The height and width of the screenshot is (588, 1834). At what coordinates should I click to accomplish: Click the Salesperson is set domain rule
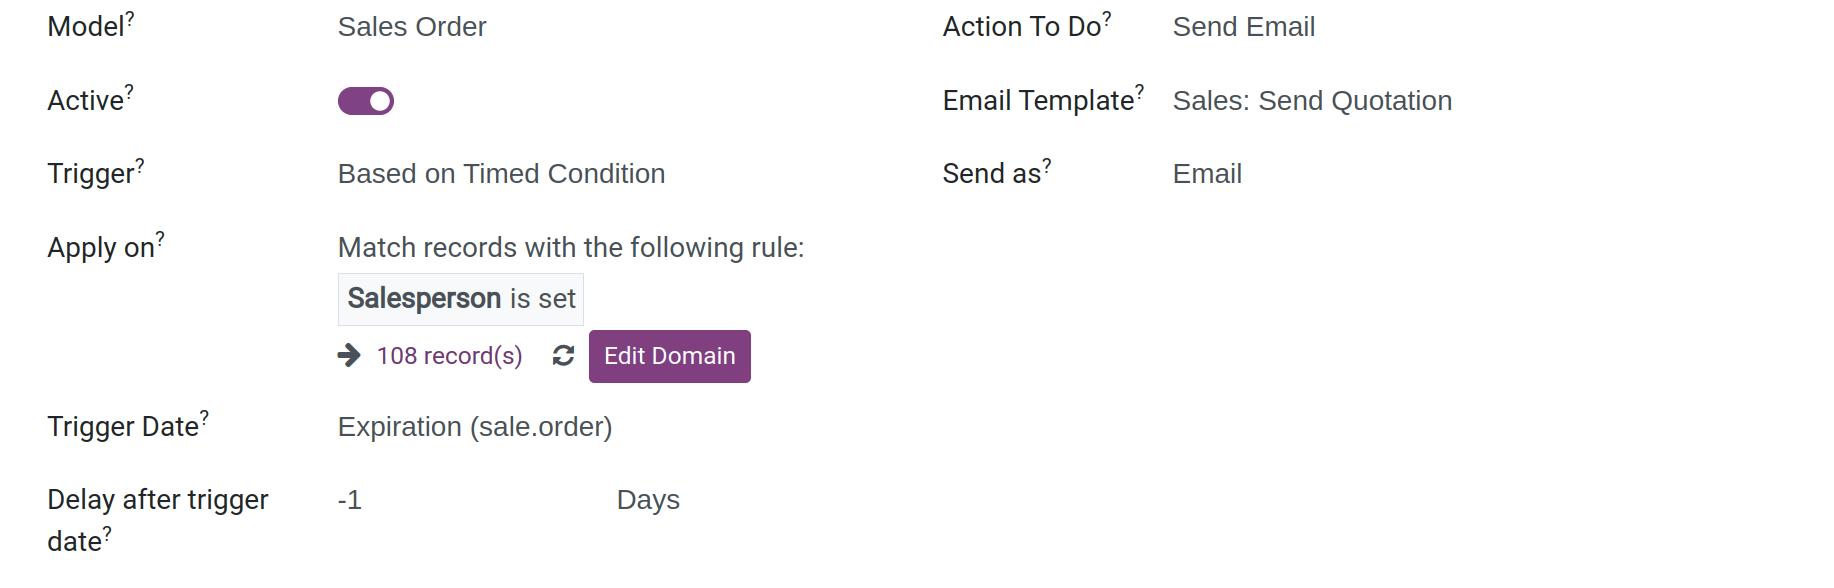click(x=461, y=299)
